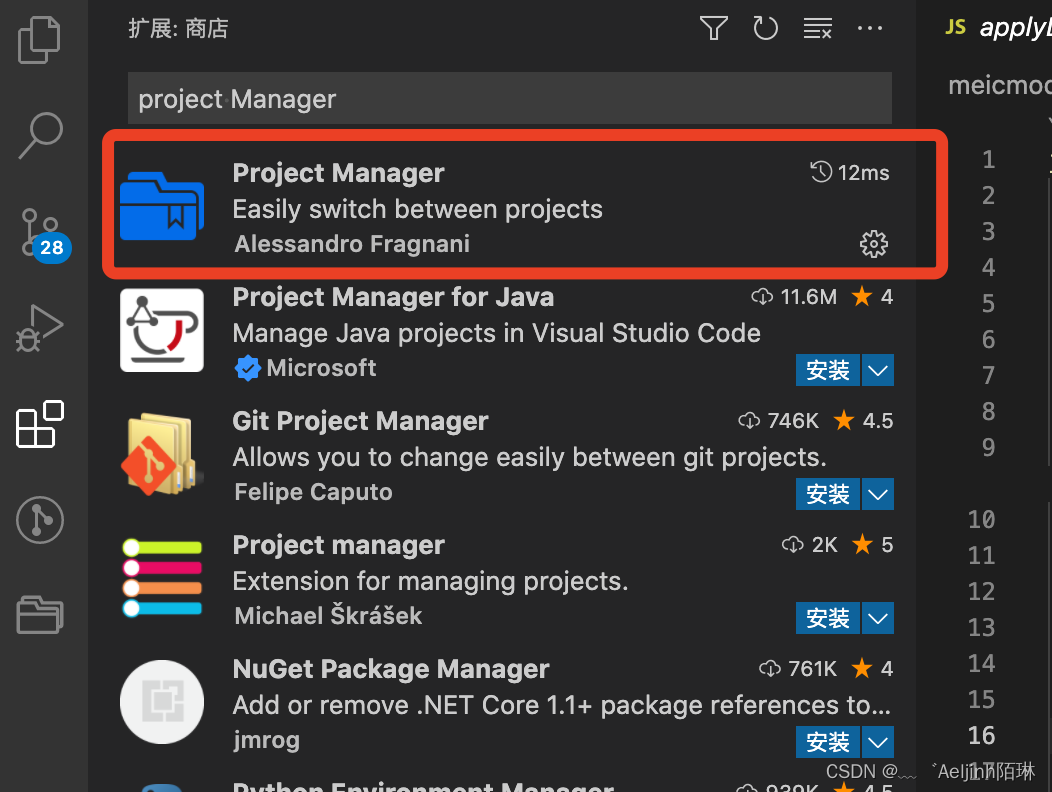Switch to the applyL JS editor tab
Screen dimensions: 1052x792
click(997, 28)
